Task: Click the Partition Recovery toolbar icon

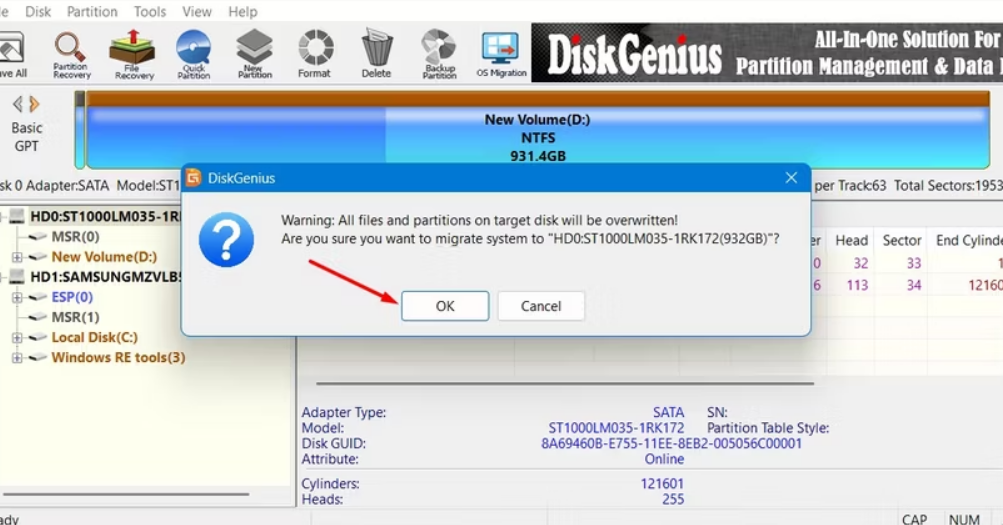Action: point(71,54)
